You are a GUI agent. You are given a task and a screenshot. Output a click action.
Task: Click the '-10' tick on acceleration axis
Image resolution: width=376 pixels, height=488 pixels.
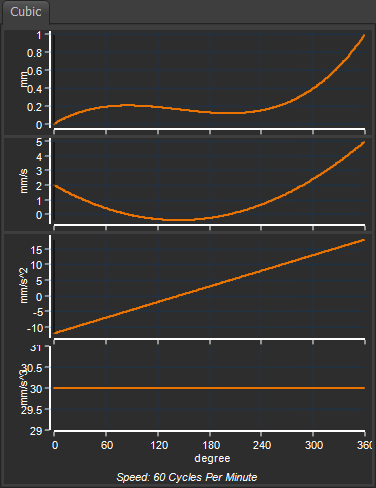coord(35,328)
